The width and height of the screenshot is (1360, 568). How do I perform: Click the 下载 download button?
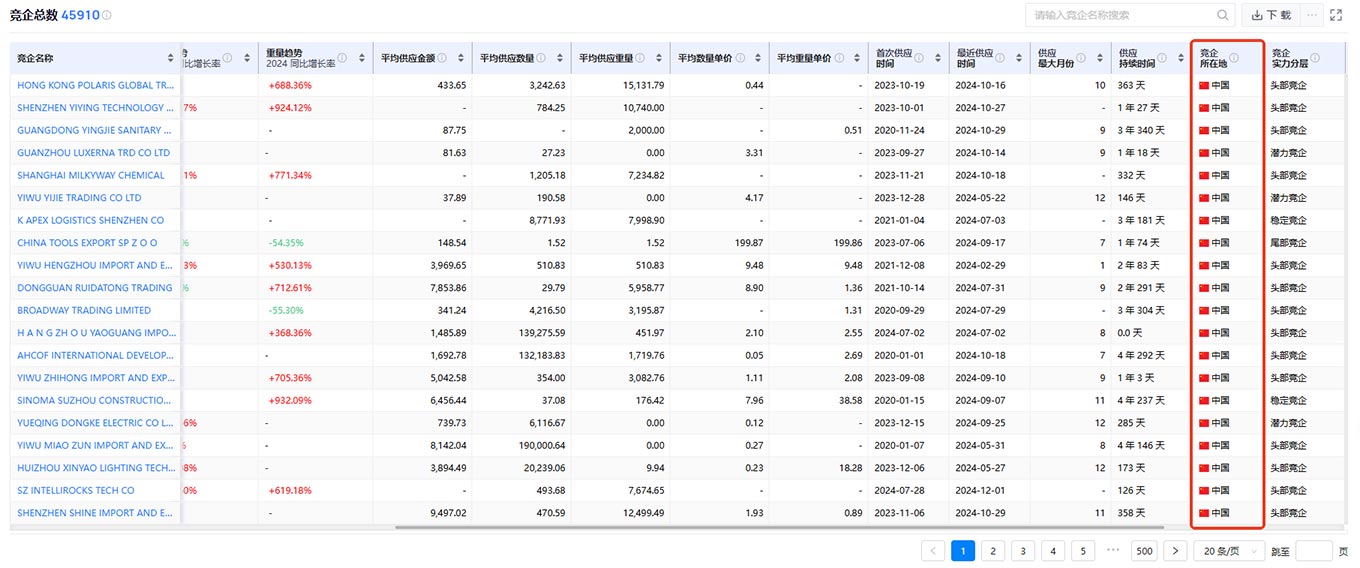(1270, 15)
